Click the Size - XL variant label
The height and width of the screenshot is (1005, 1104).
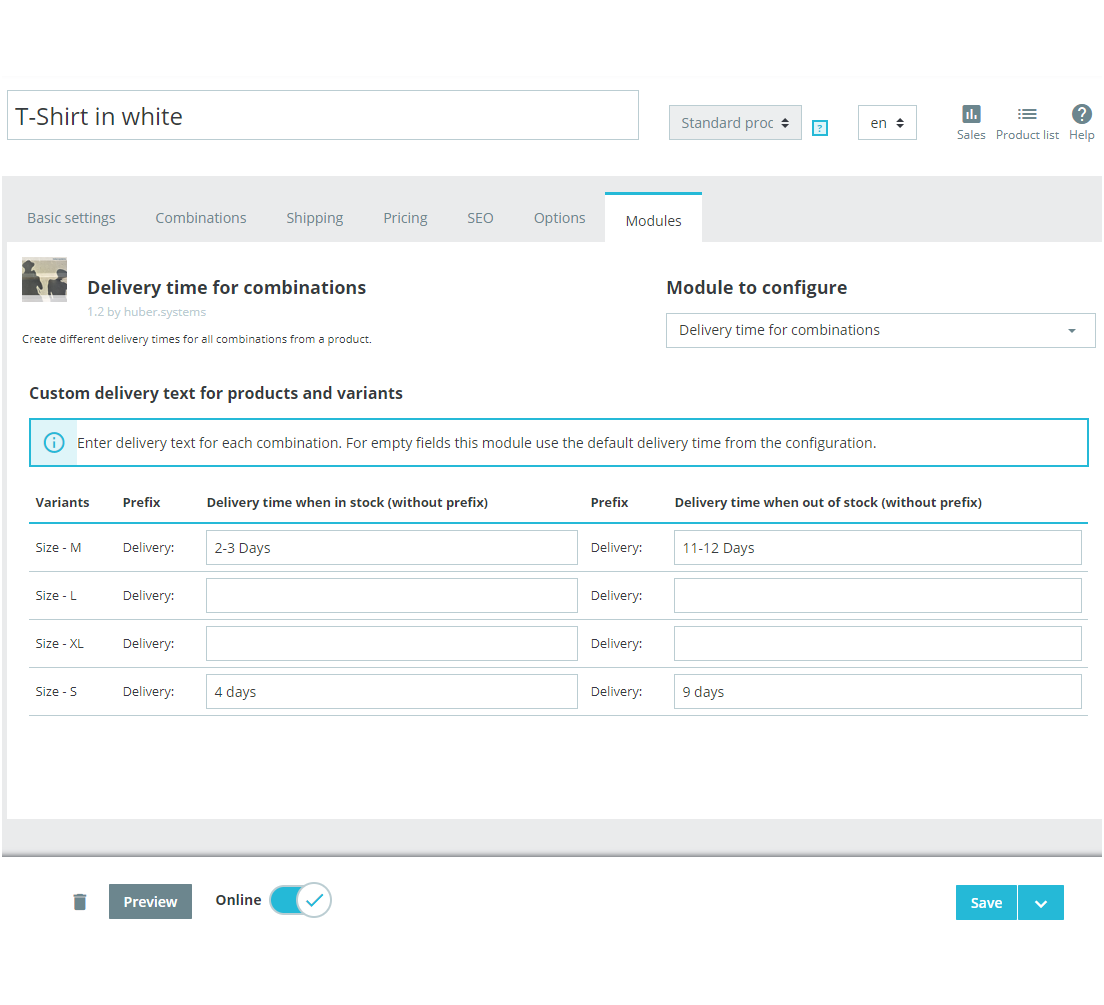pos(60,644)
